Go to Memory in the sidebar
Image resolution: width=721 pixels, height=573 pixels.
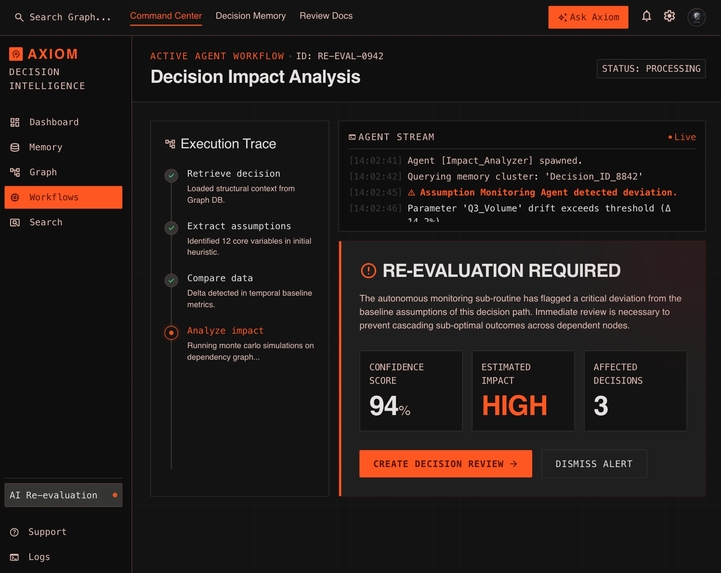[x=63, y=147]
